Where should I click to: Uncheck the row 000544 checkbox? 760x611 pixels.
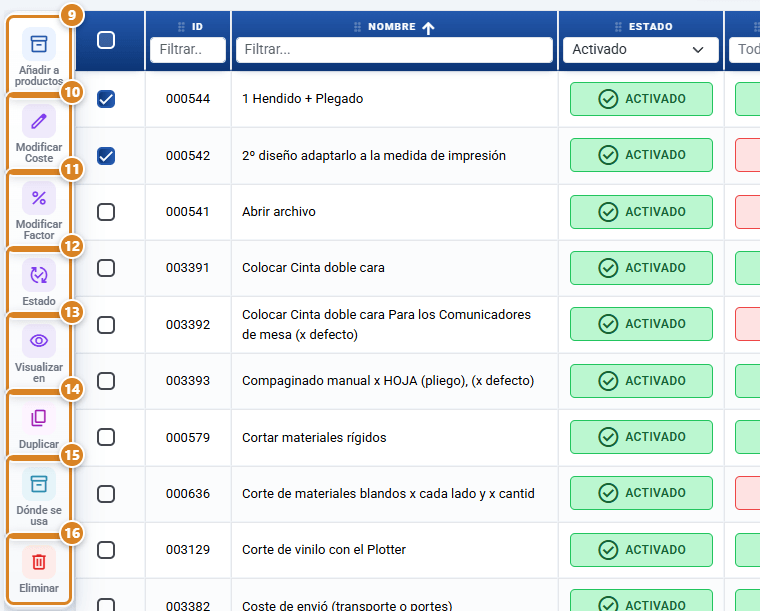[x=106, y=99]
